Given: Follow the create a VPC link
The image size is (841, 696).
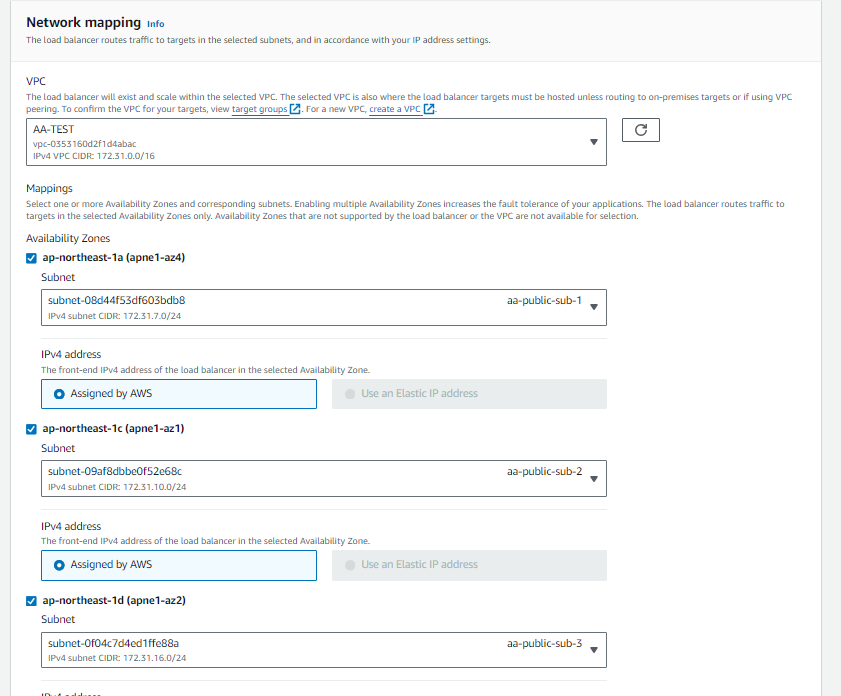Looking at the screenshot, I should 395,109.
